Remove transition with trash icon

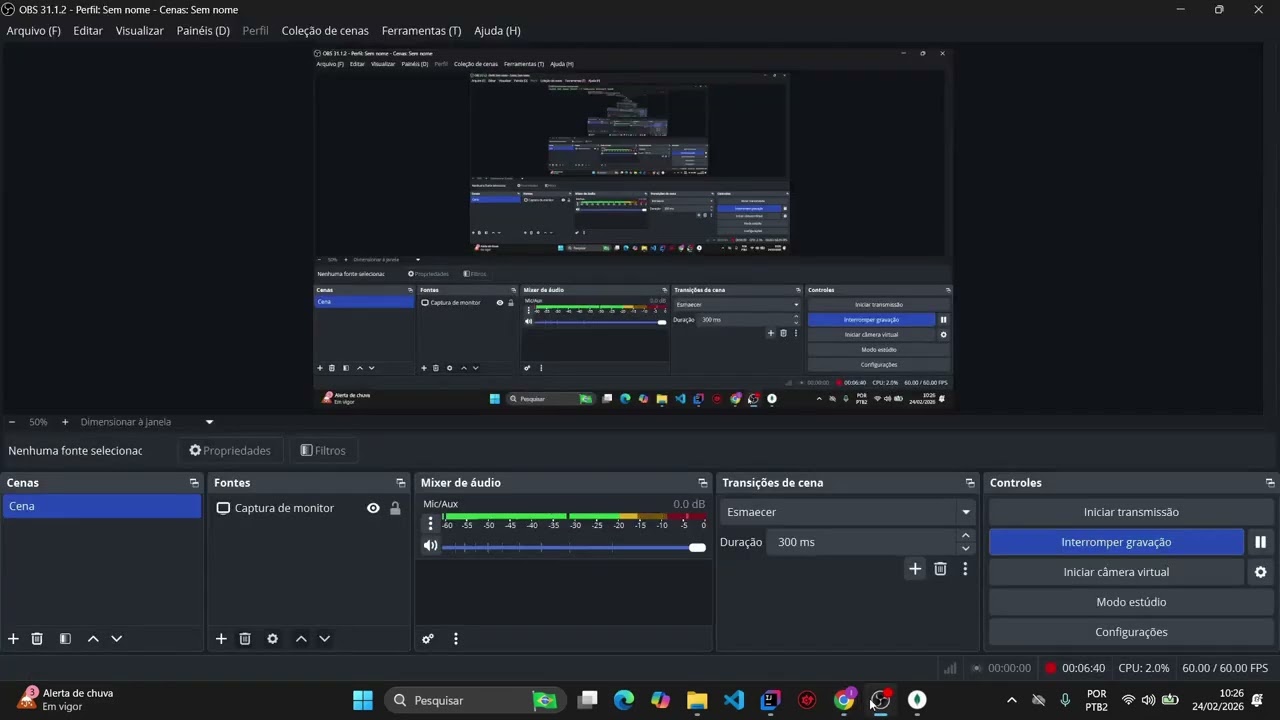pyautogui.click(x=940, y=569)
